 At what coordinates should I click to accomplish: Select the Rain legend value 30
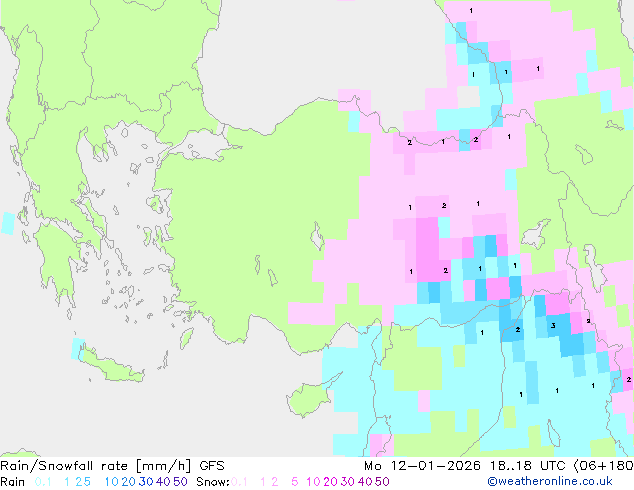point(146,482)
